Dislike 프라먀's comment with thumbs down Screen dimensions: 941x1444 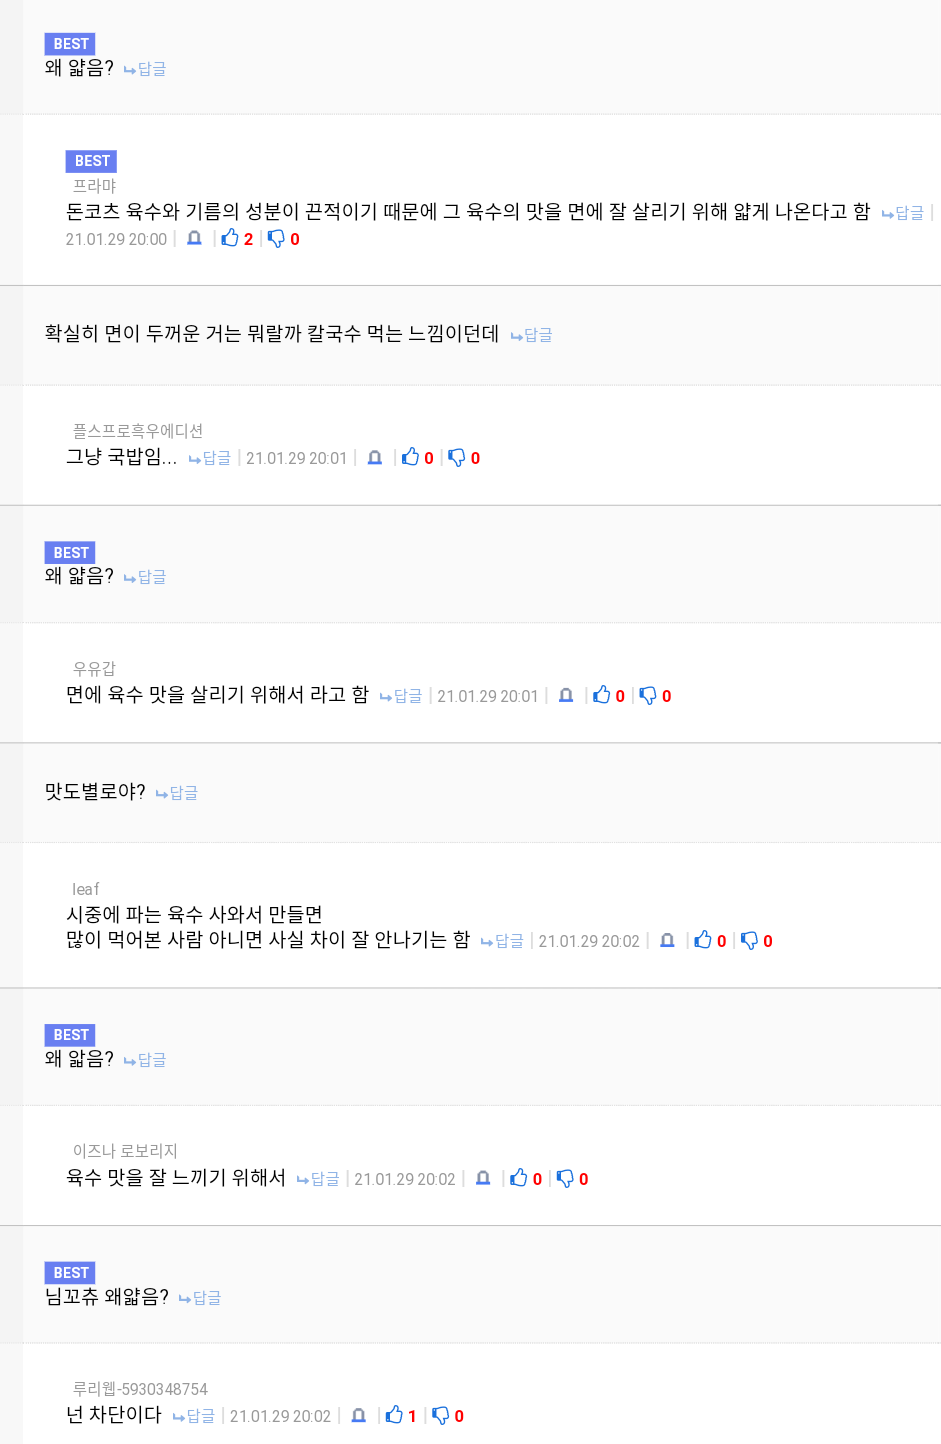coord(277,238)
